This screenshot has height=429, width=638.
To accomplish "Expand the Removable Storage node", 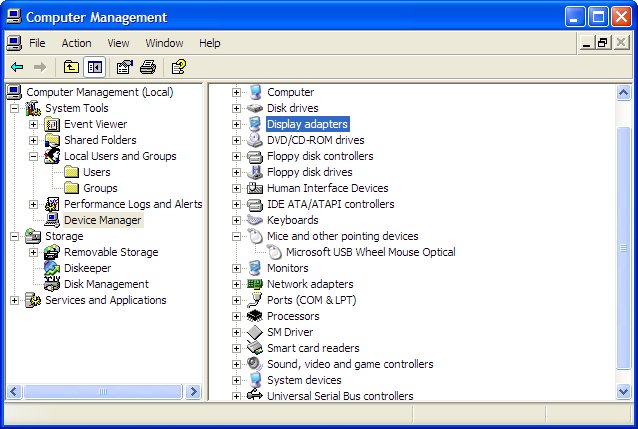I will point(33,252).
